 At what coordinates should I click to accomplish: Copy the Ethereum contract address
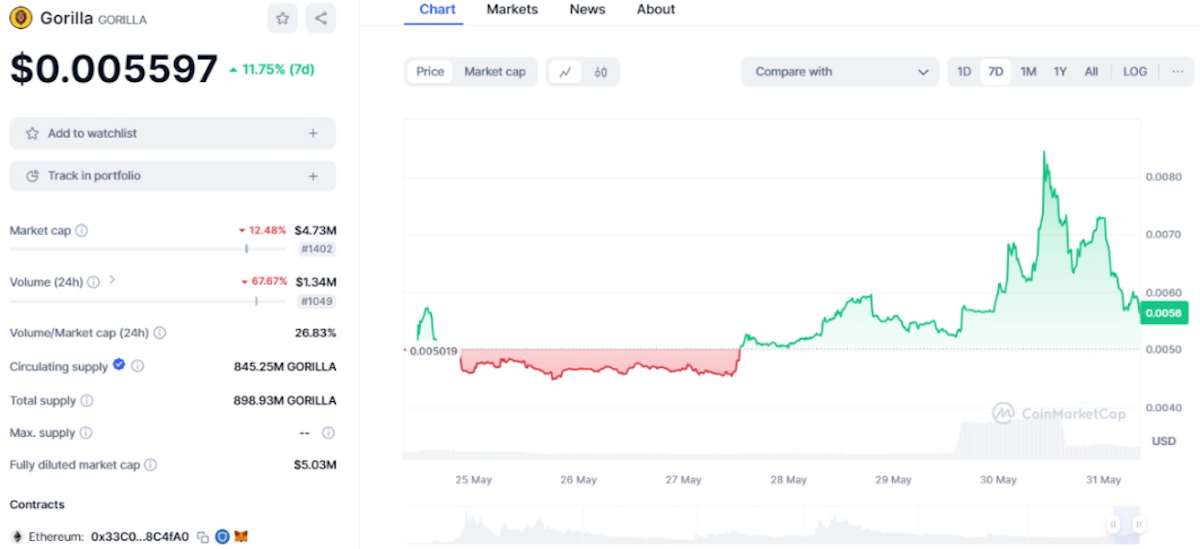pos(202,537)
